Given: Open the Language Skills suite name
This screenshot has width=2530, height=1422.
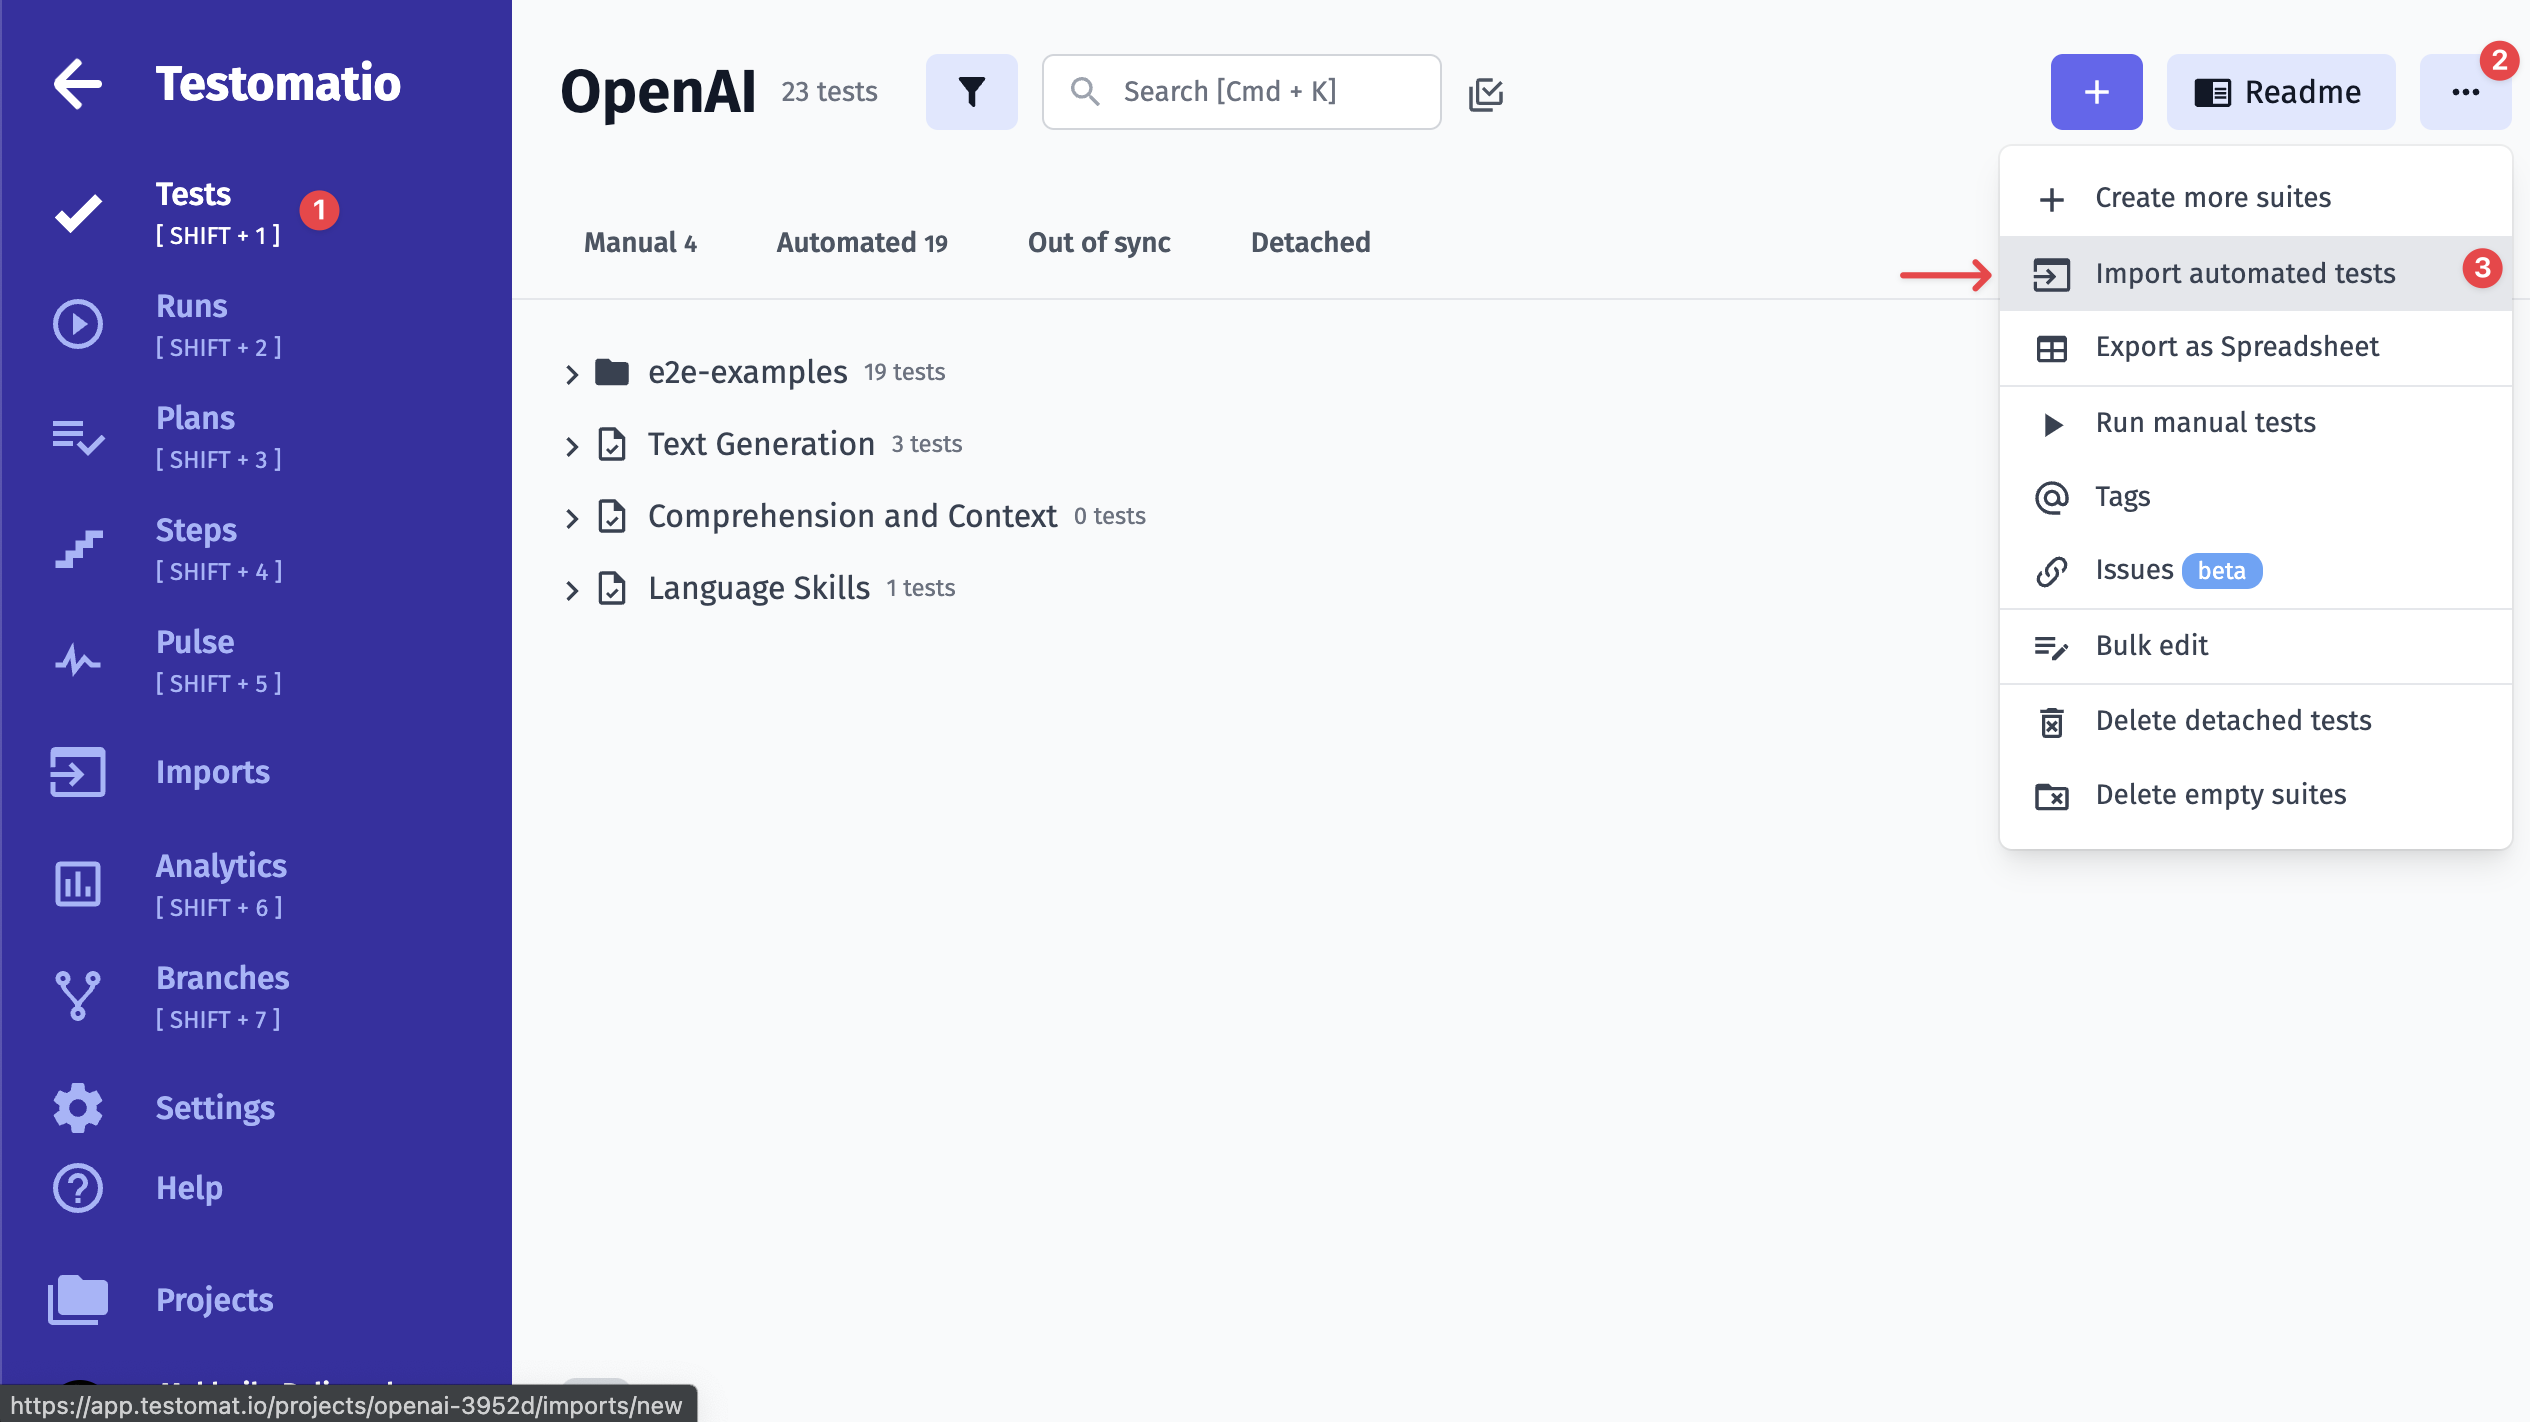Looking at the screenshot, I should (758, 588).
